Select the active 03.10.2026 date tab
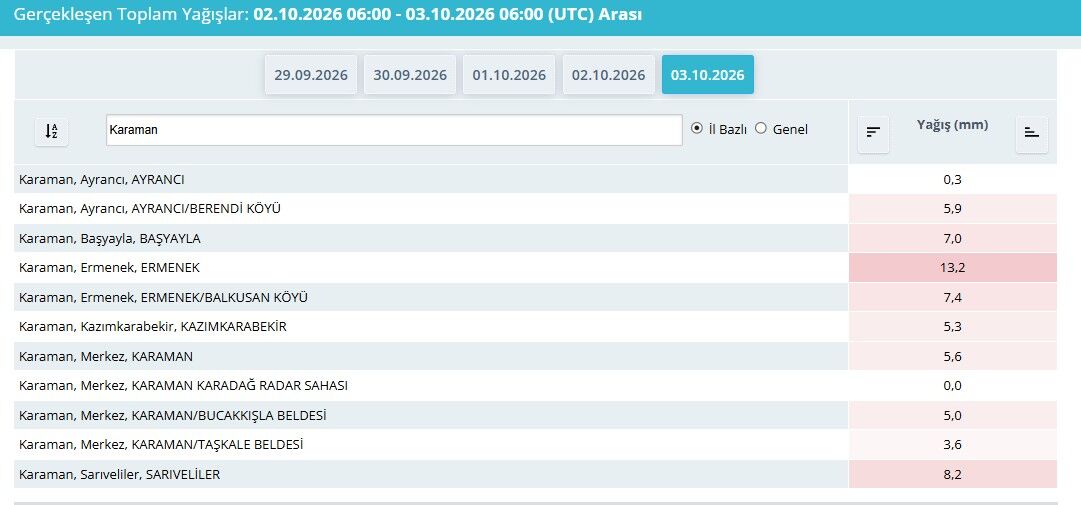 (707, 74)
